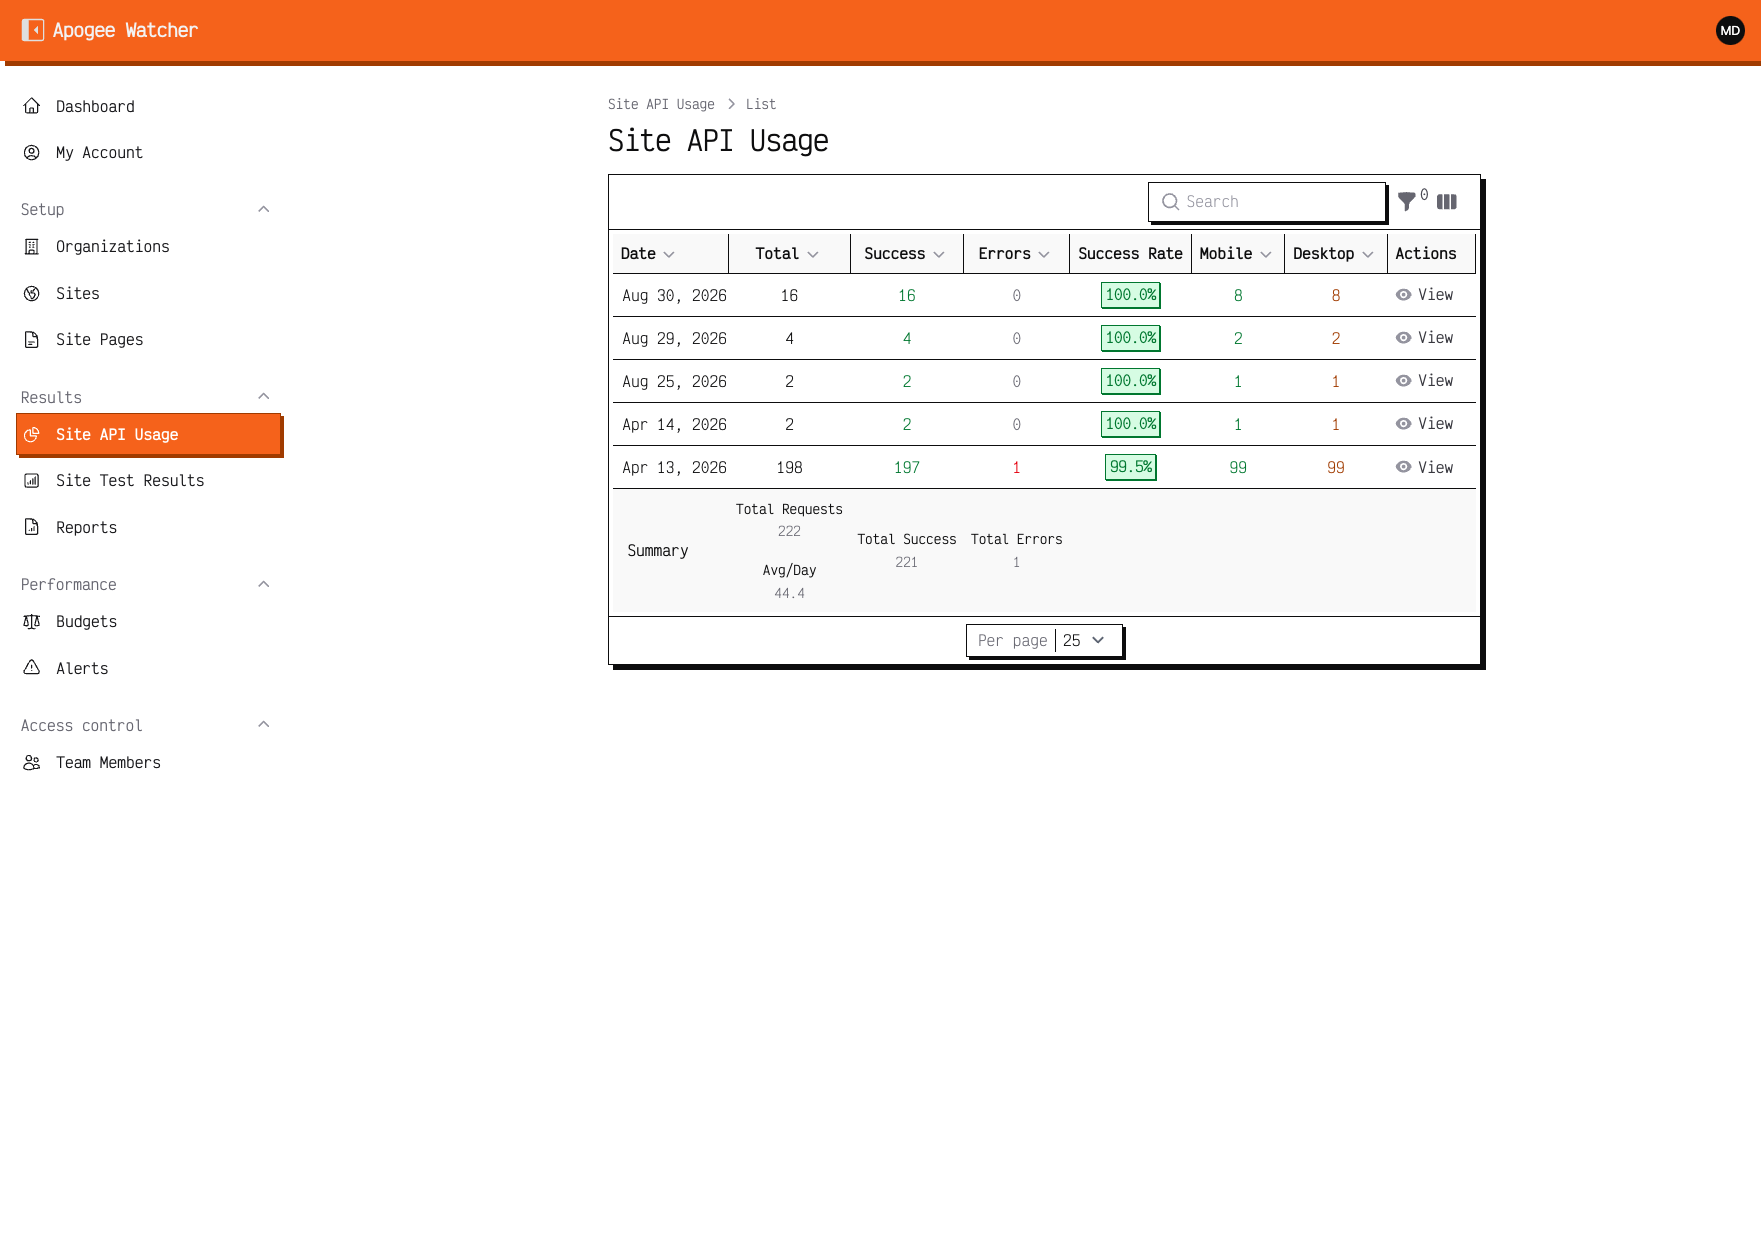Image resolution: width=1761 pixels, height=1250 pixels.
Task: Open the MD user avatar menu
Action: (x=1730, y=30)
